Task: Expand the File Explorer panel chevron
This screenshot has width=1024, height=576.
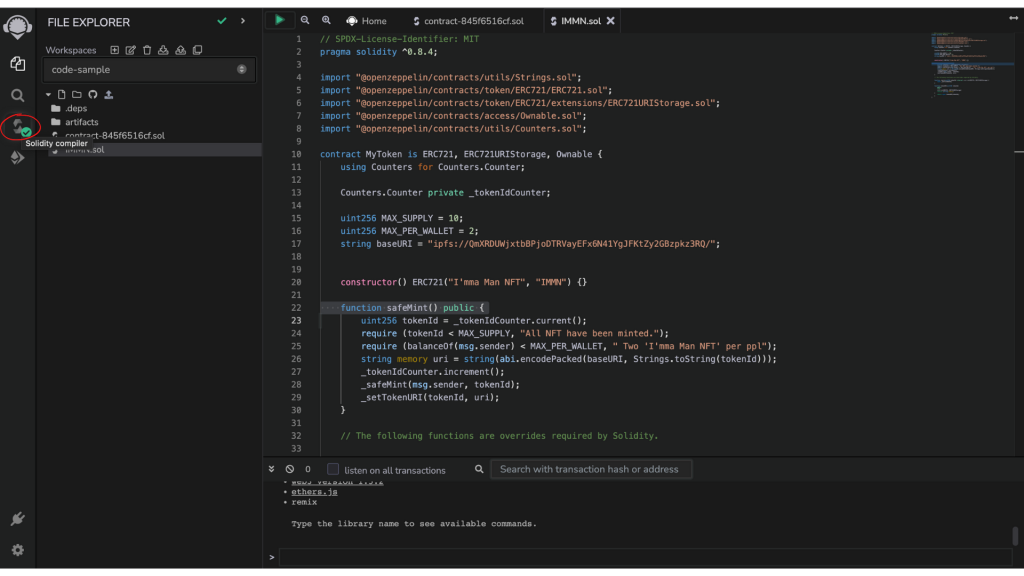Action: click(x=243, y=21)
